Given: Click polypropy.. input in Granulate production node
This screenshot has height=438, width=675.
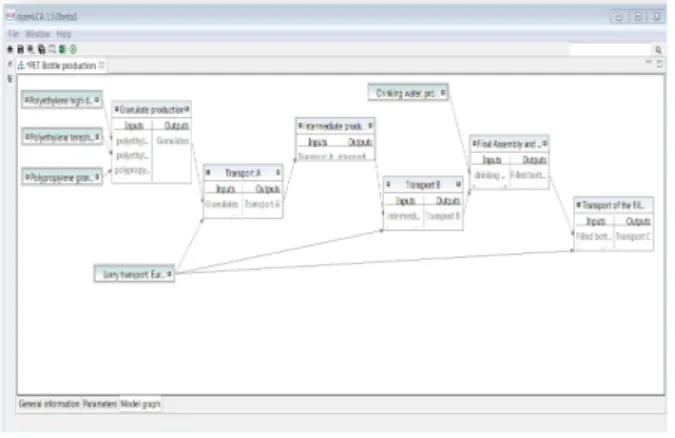Looking at the screenshot, I should (132, 170).
